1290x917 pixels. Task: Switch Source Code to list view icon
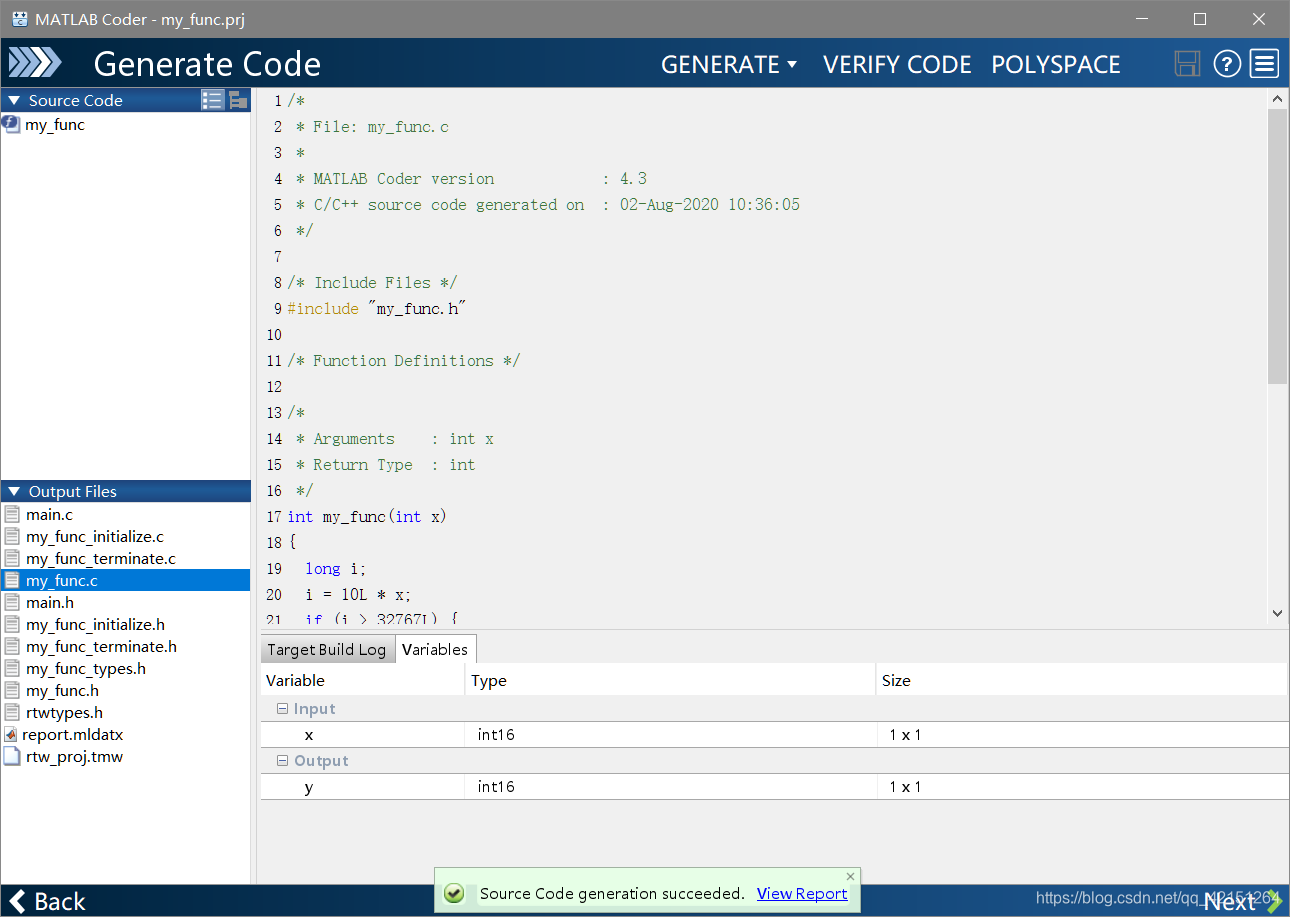point(212,100)
